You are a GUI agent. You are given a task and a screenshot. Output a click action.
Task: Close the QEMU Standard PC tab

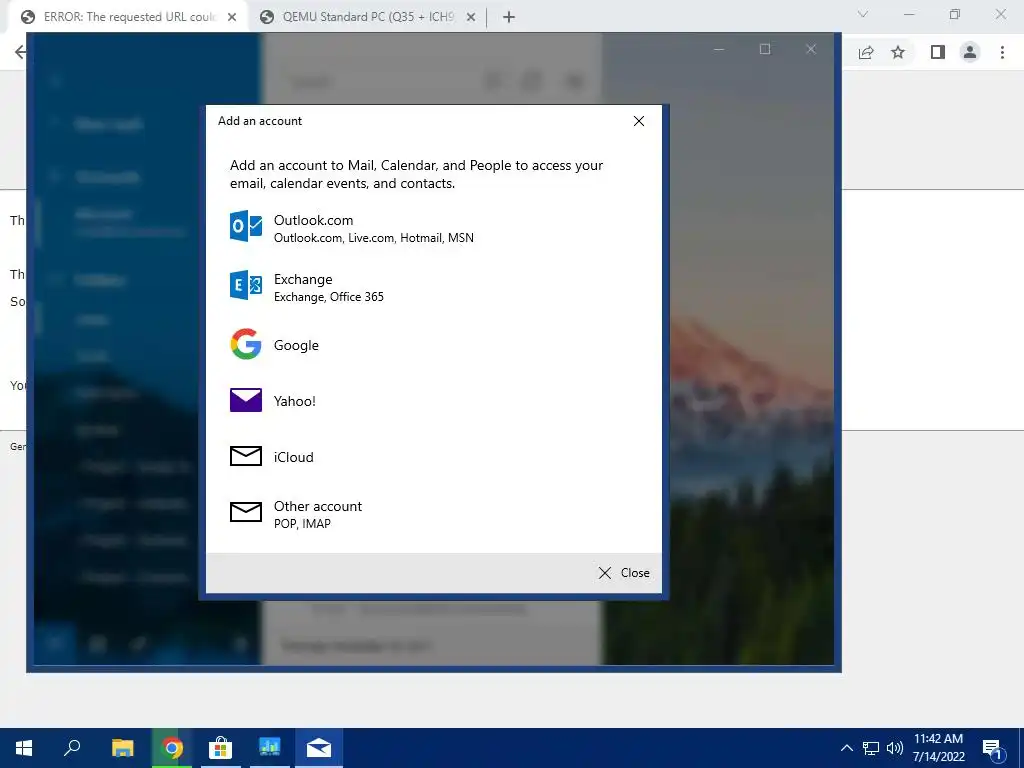[471, 17]
